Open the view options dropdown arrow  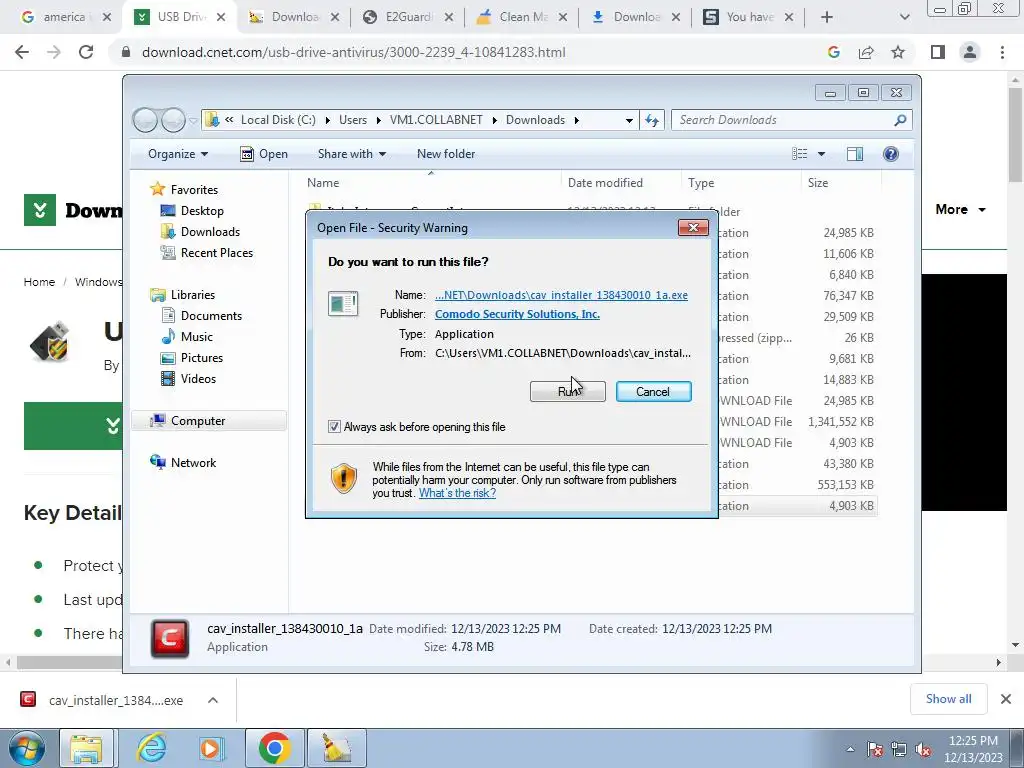tap(822, 154)
